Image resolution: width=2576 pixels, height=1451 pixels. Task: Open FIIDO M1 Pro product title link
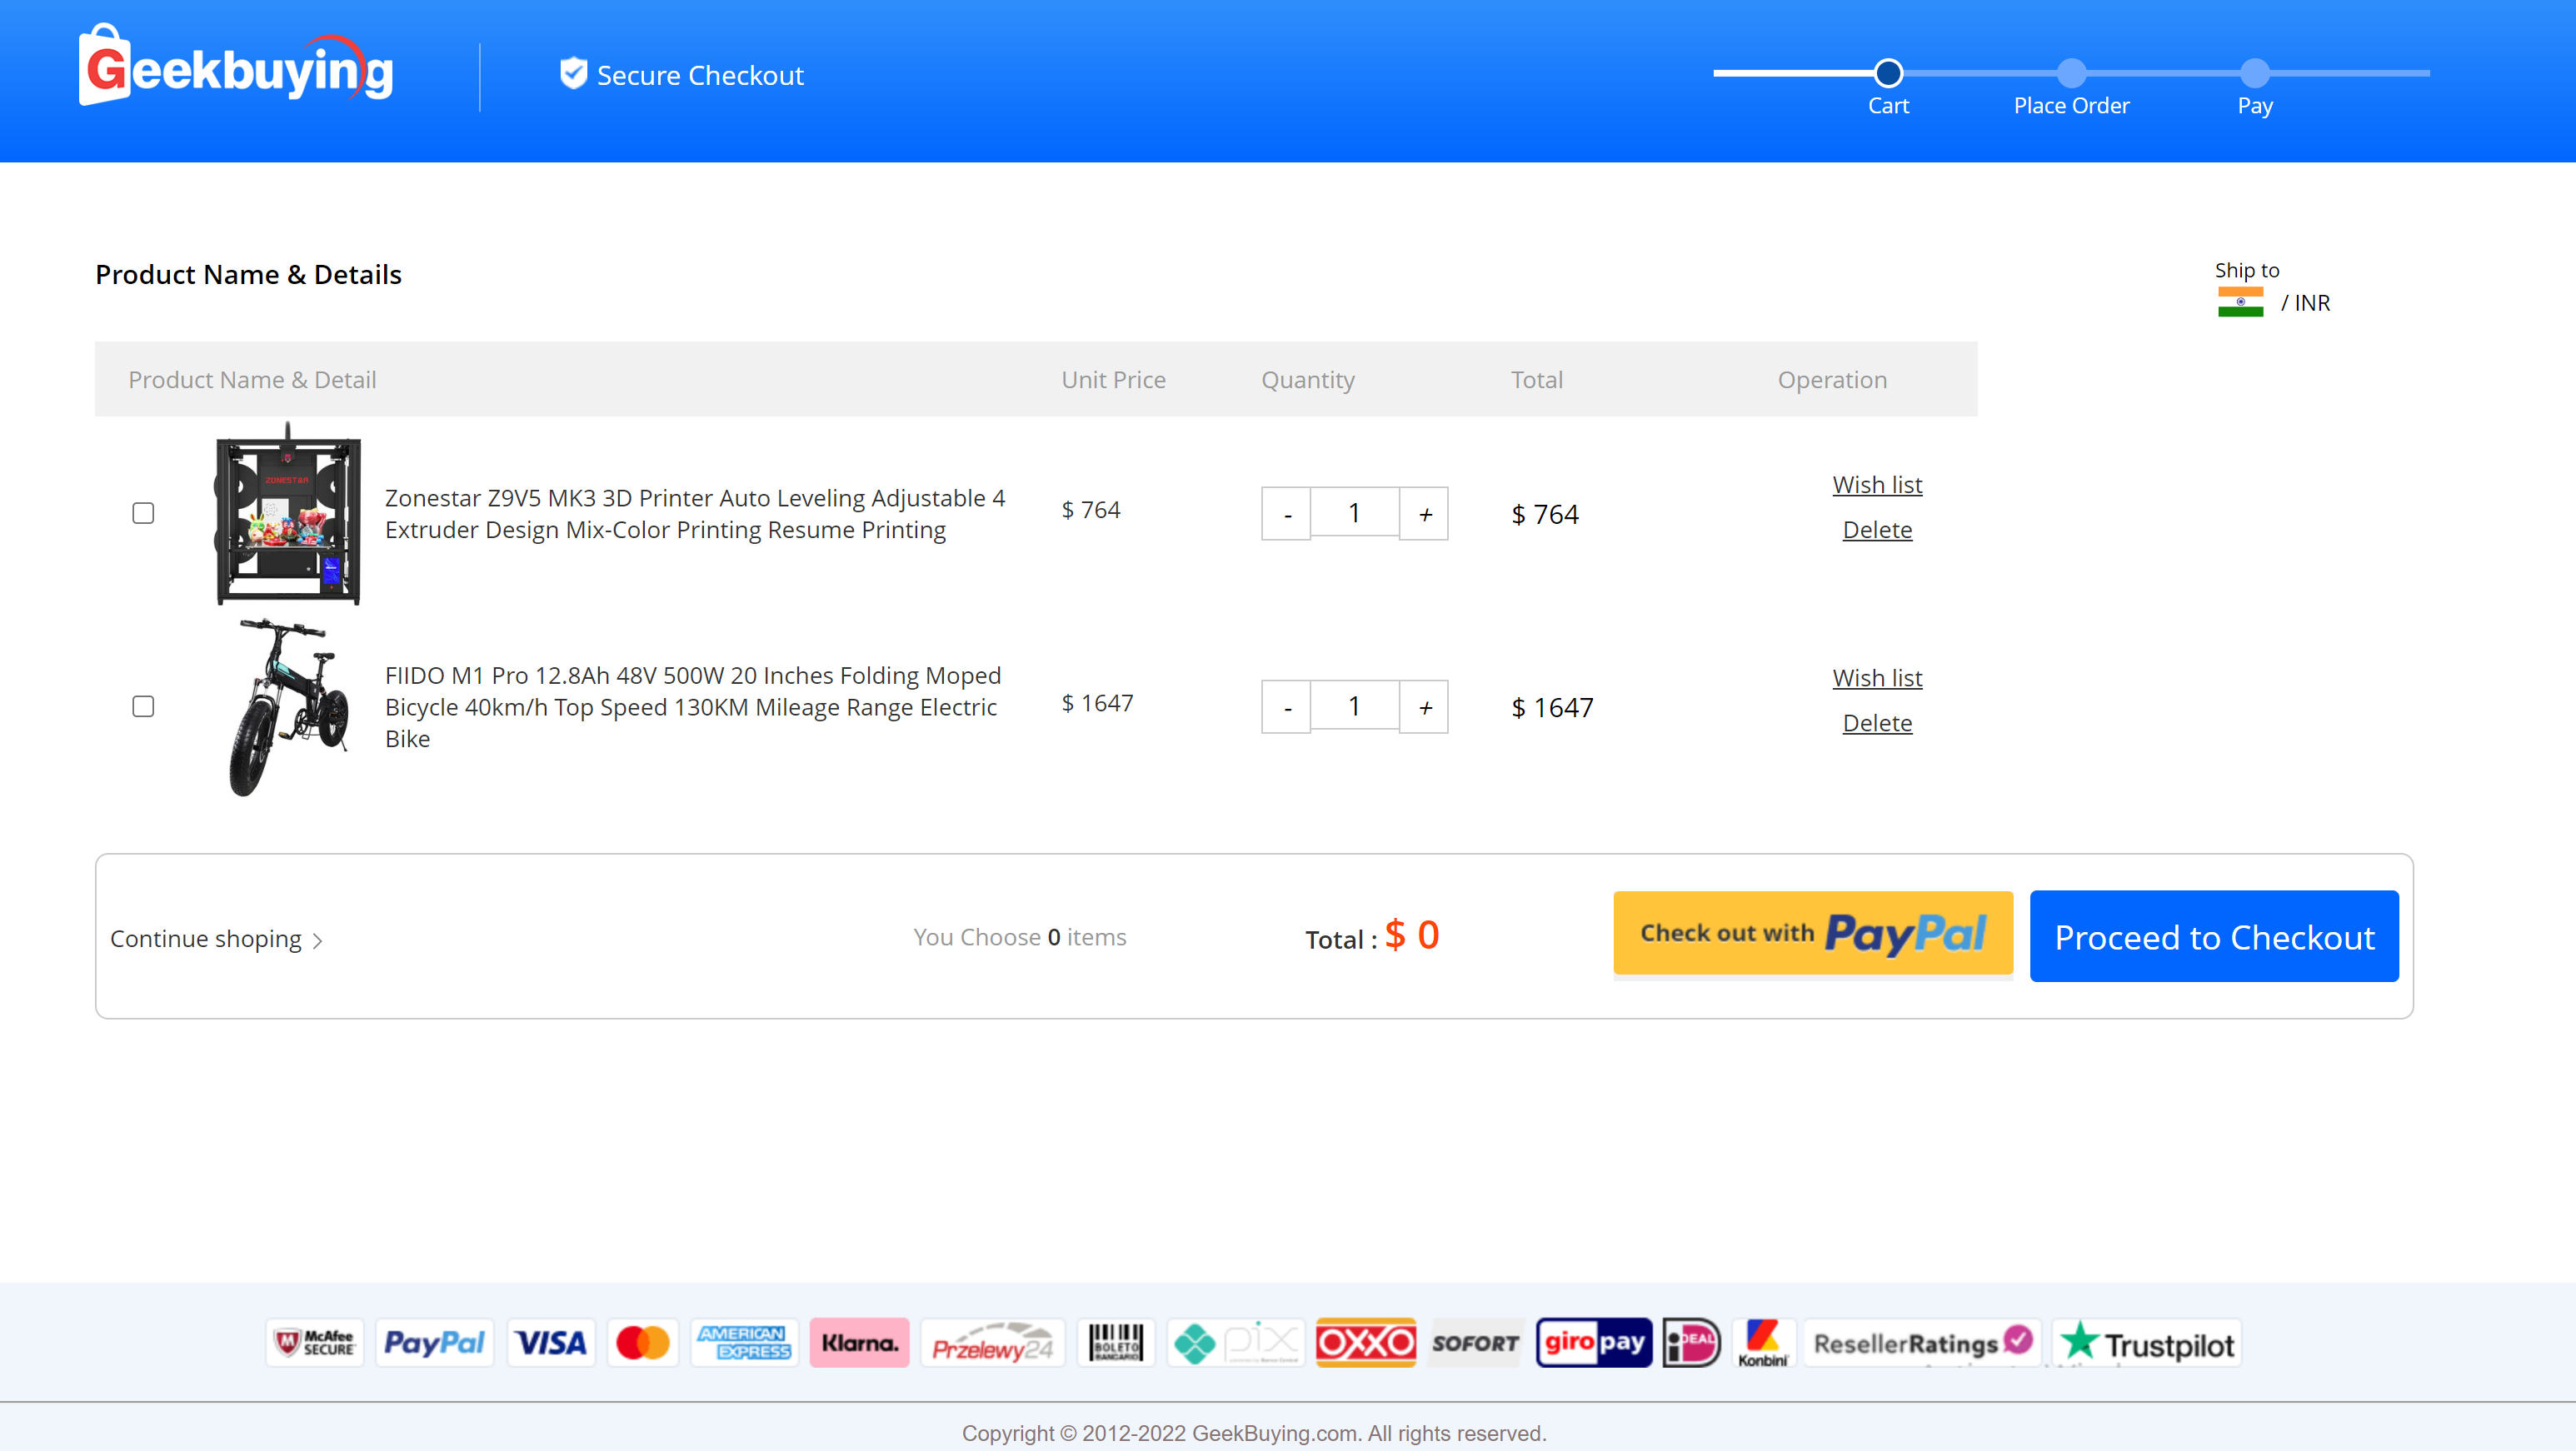pos(693,707)
